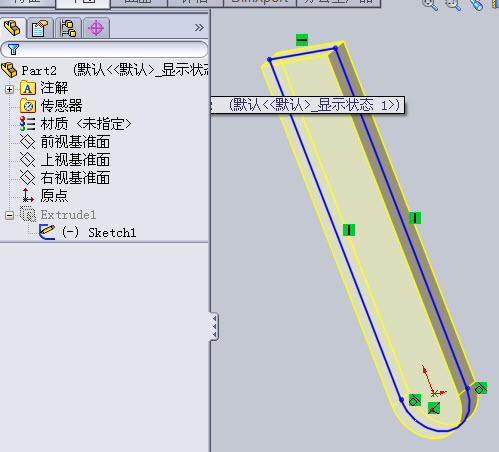Click the Sketch1 pencil icon
The width and height of the screenshot is (499, 452).
click(47, 232)
